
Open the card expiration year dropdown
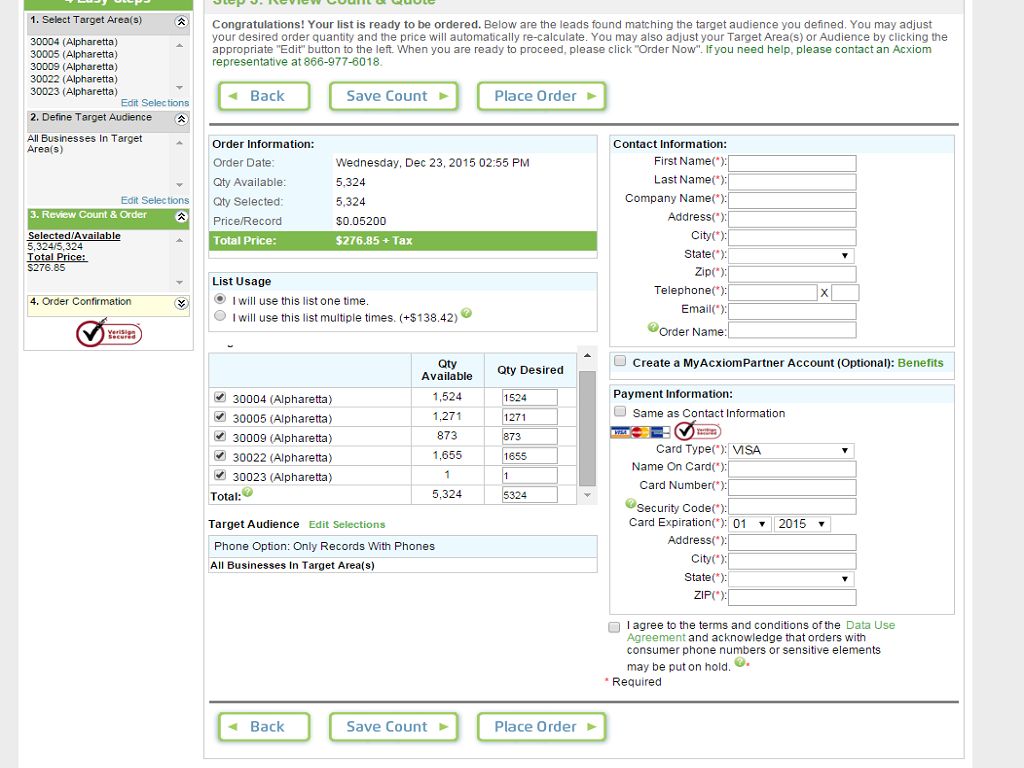(801, 524)
